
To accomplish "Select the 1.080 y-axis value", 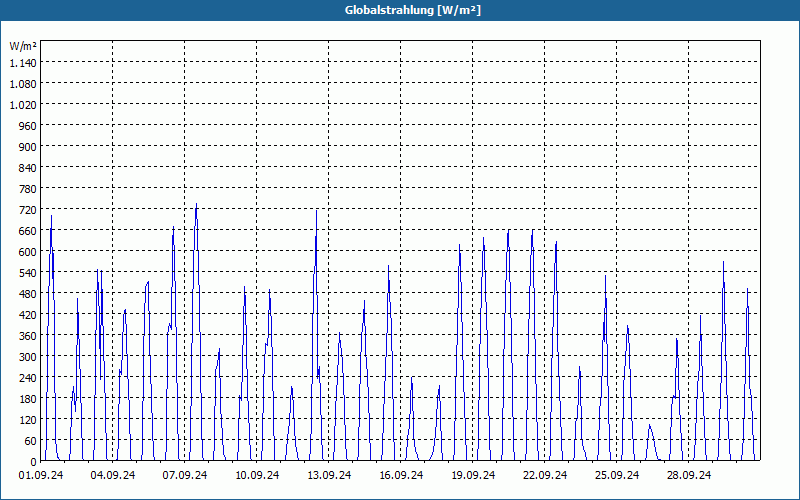I will pos(23,83).
